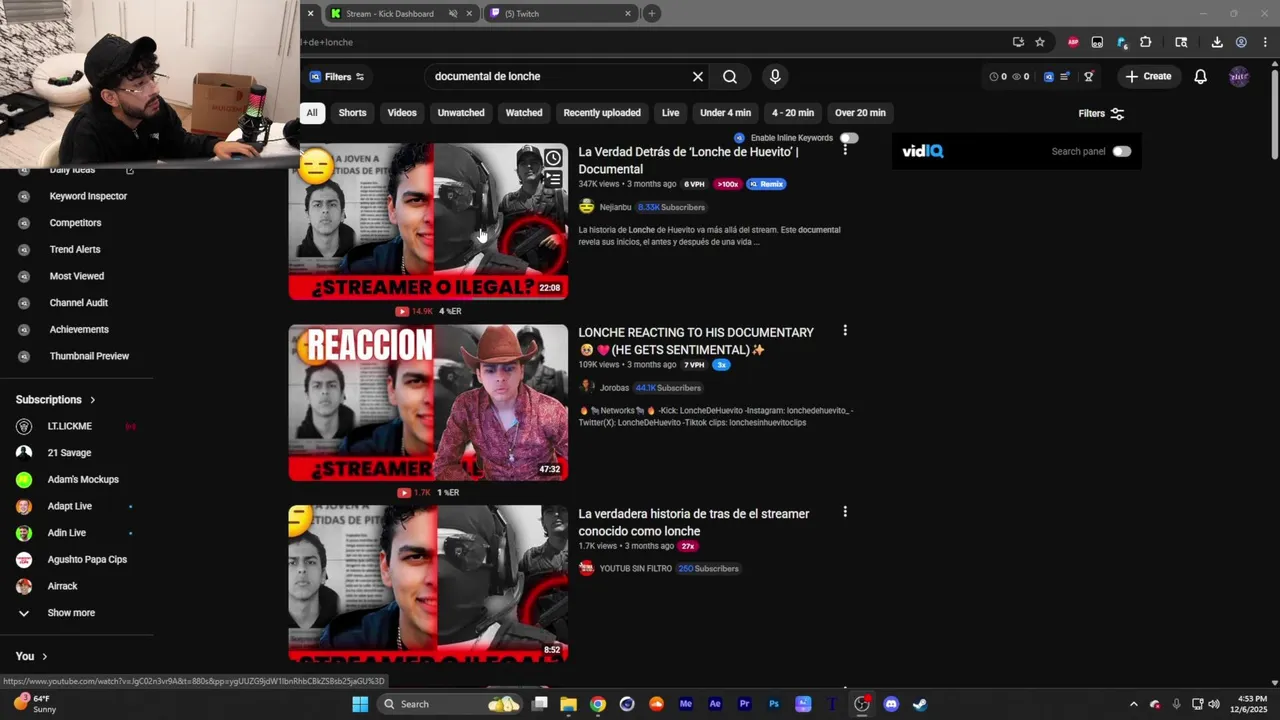Switch to the Stream - Kick Dashboard tab

pos(390,14)
